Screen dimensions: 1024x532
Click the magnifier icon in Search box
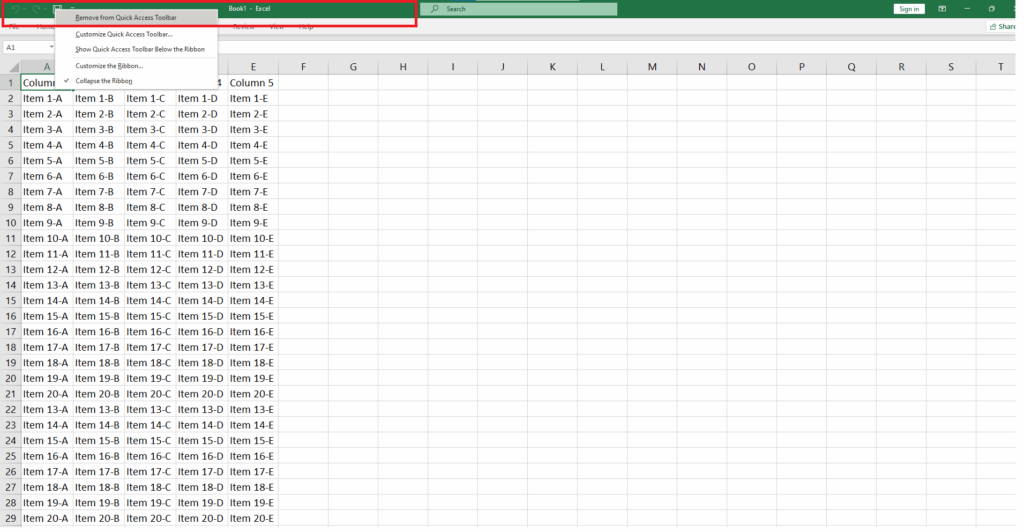click(x=434, y=9)
